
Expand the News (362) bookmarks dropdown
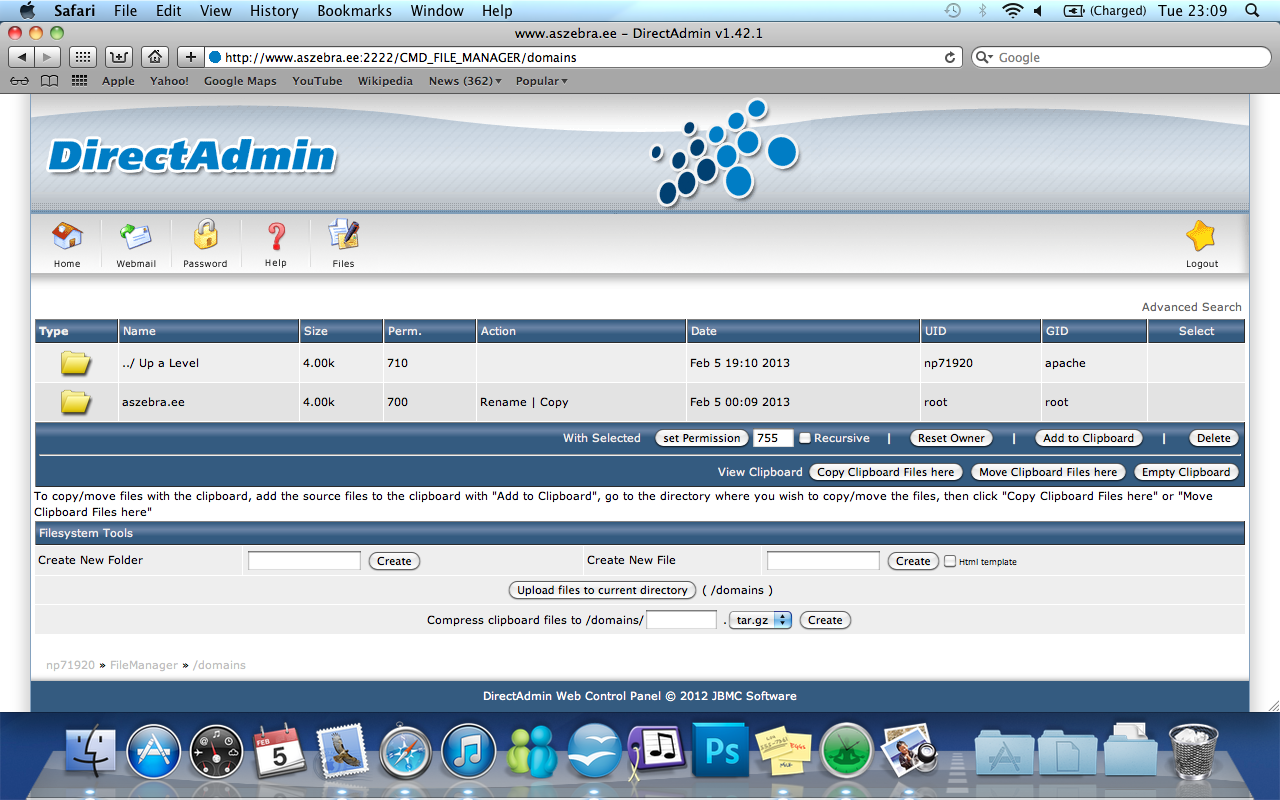pos(465,81)
